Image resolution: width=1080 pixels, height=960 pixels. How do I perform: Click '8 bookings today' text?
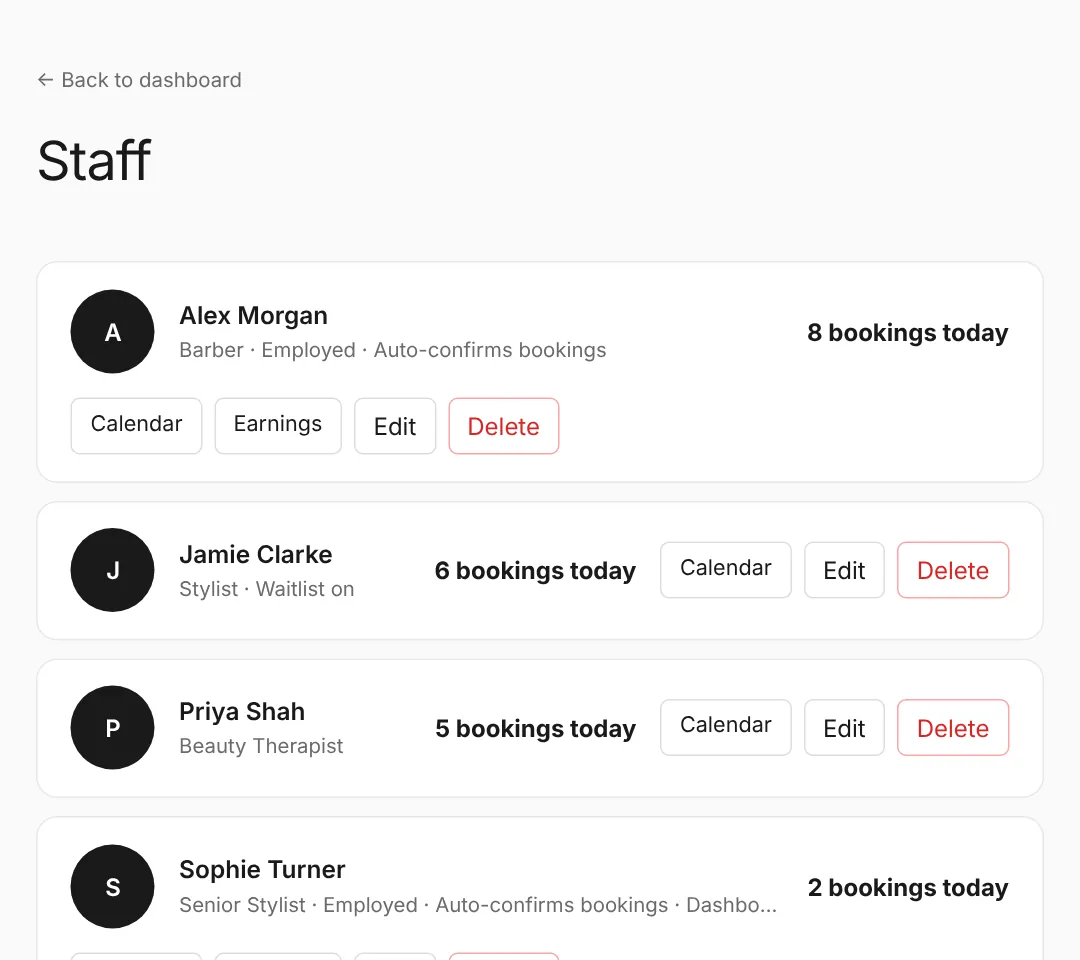[x=908, y=333]
